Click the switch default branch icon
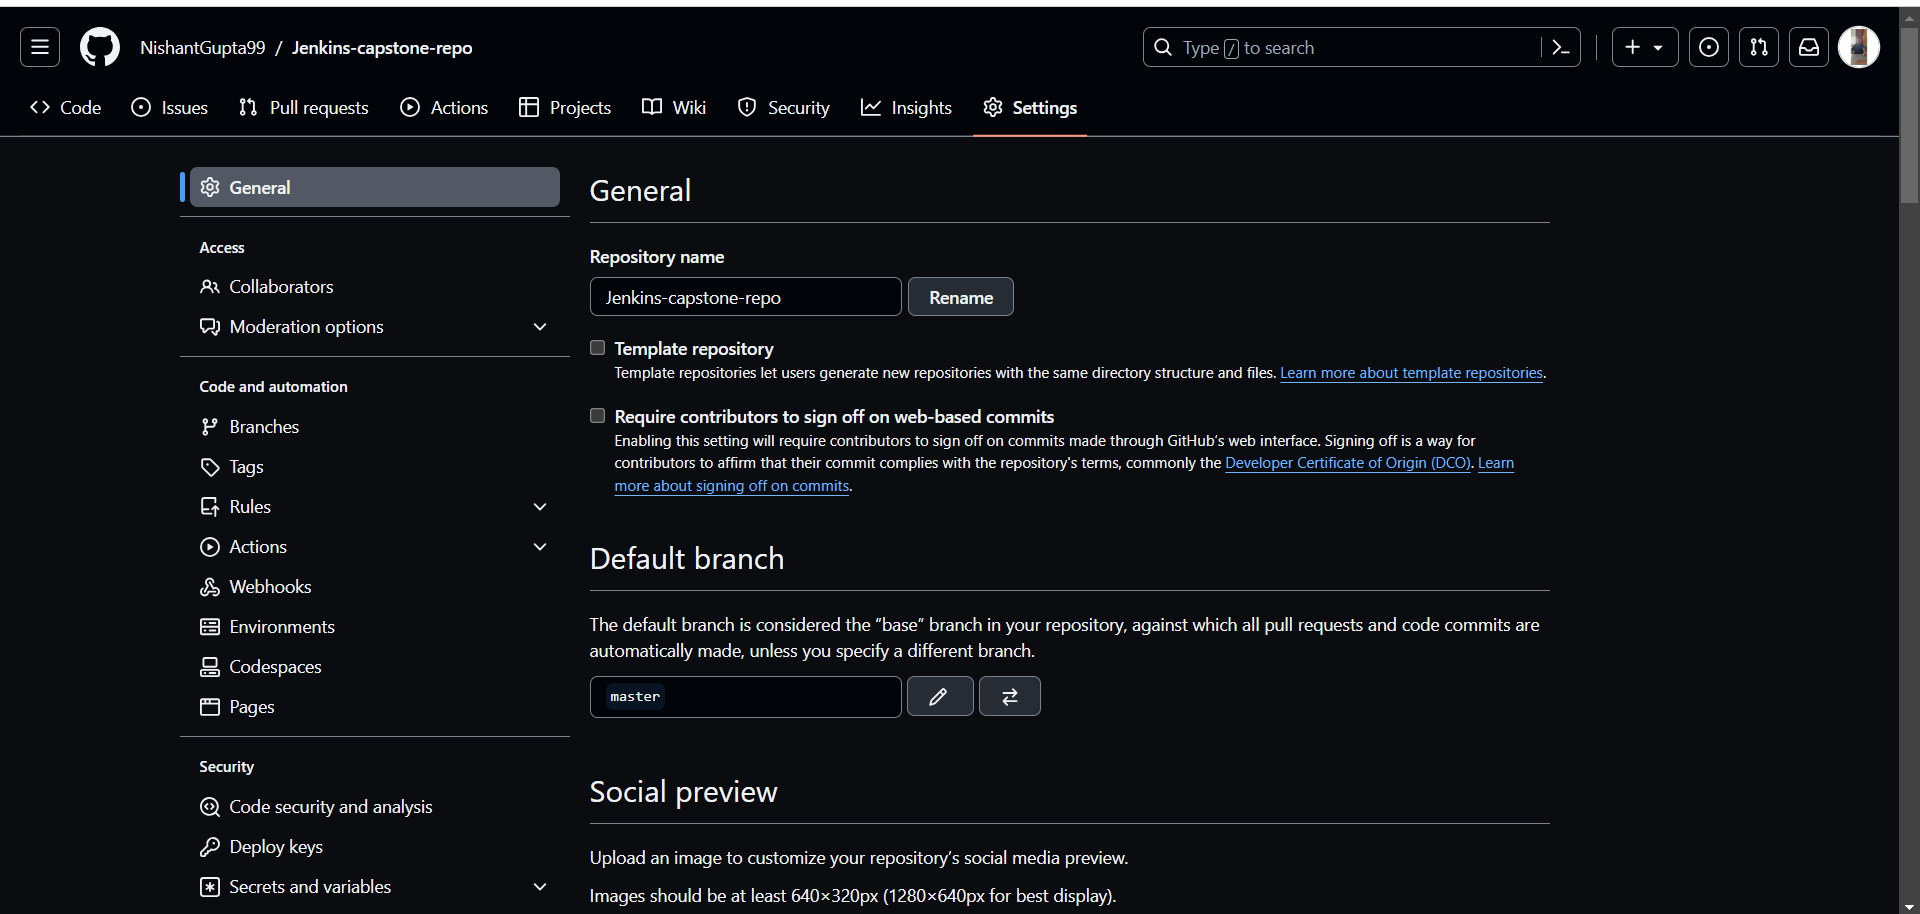 [x=1009, y=696]
